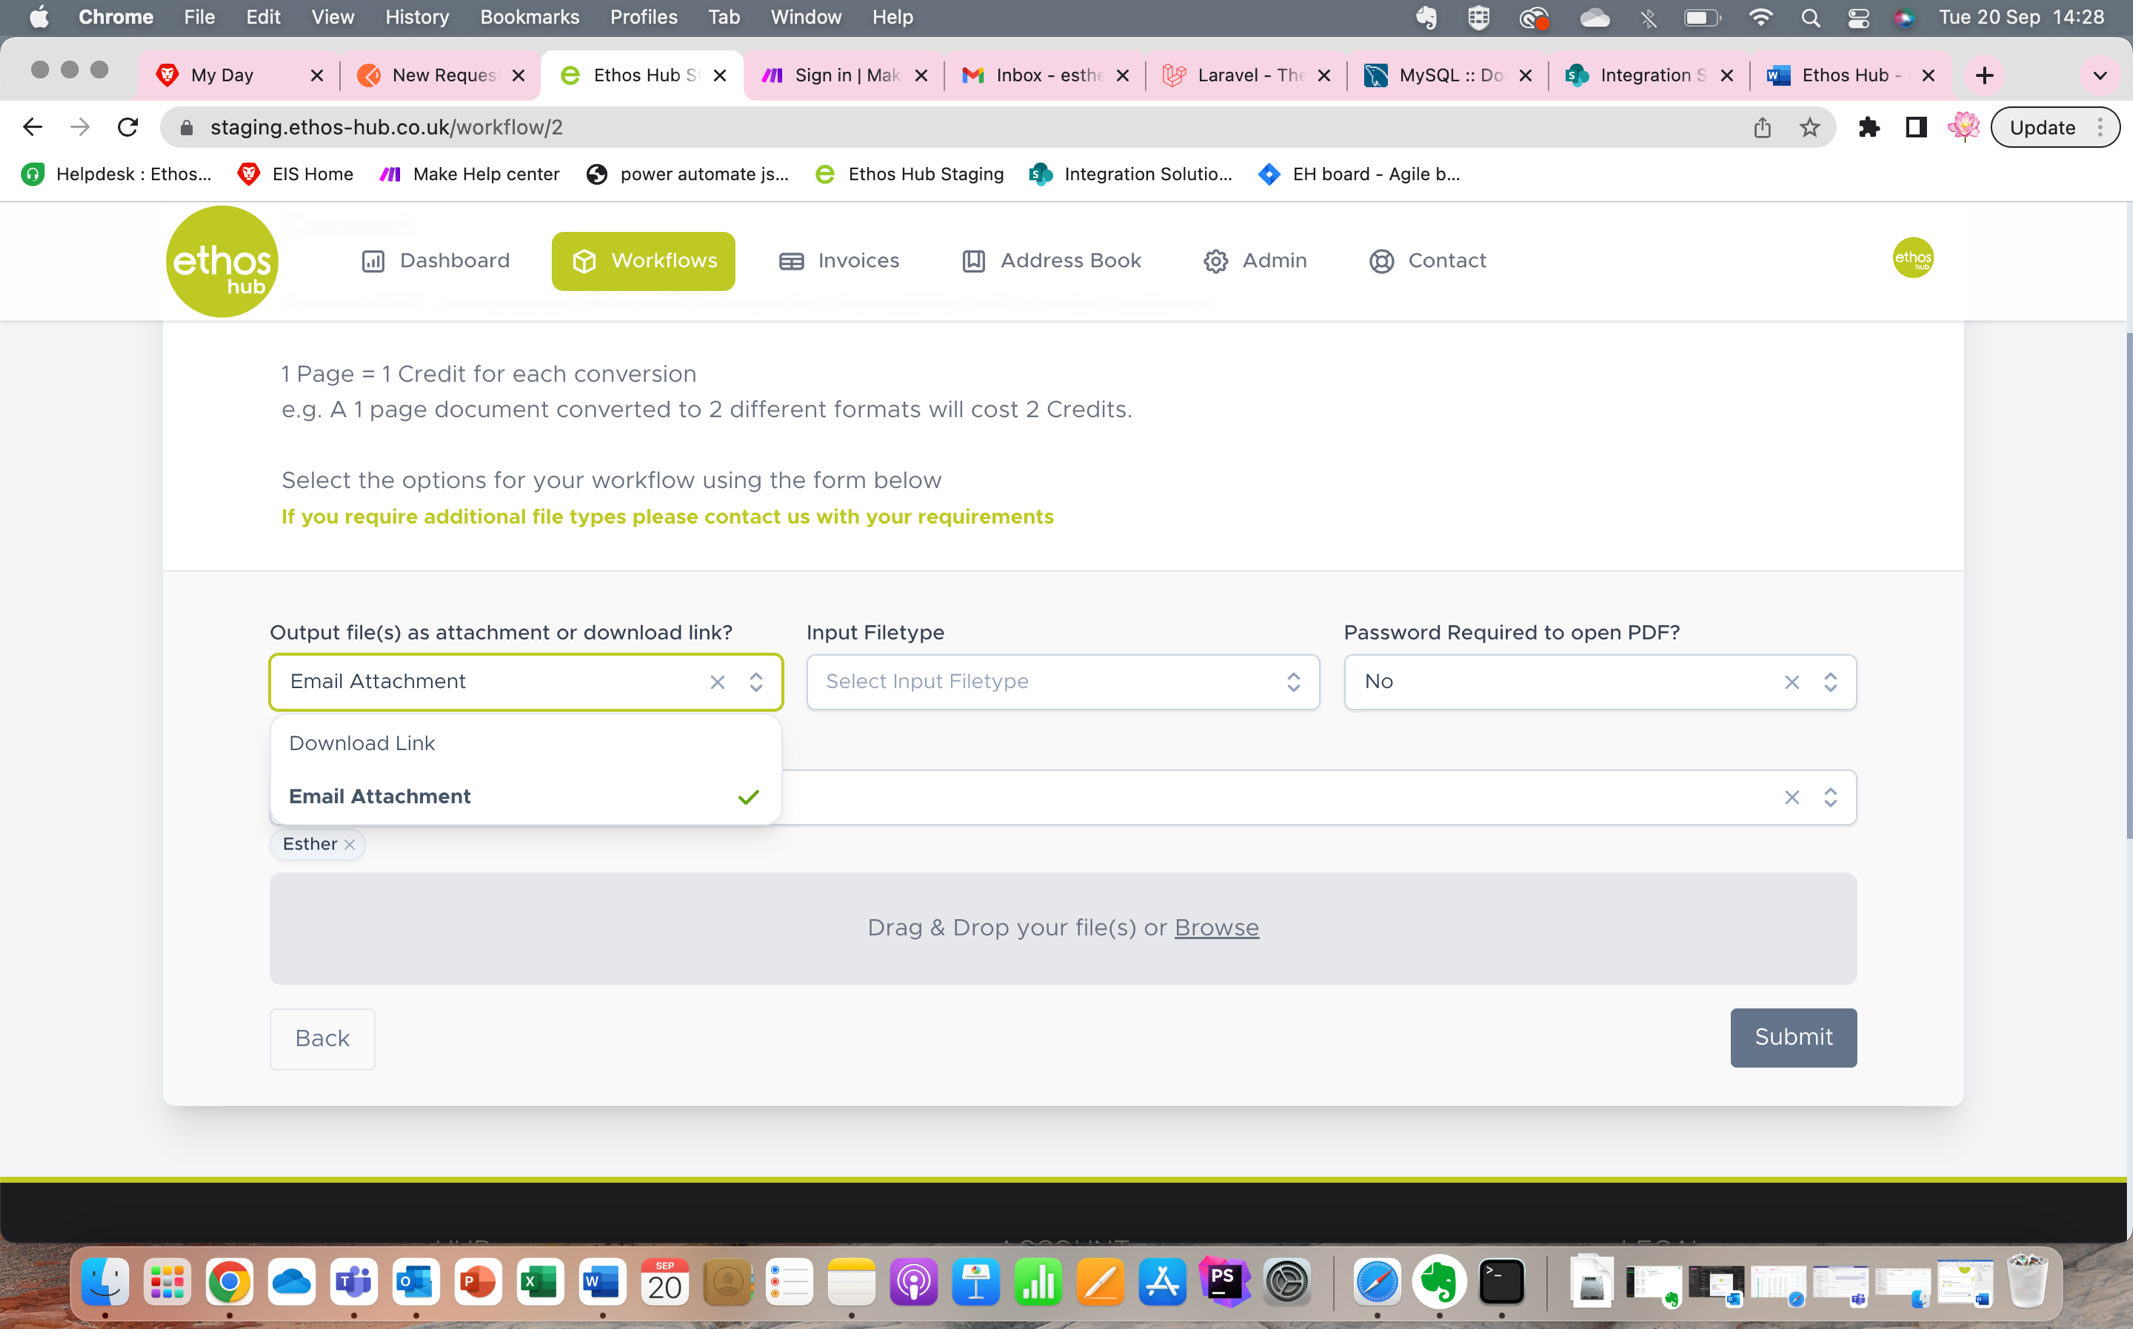Switch to the Inbox Gmail tab

[1040, 74]
